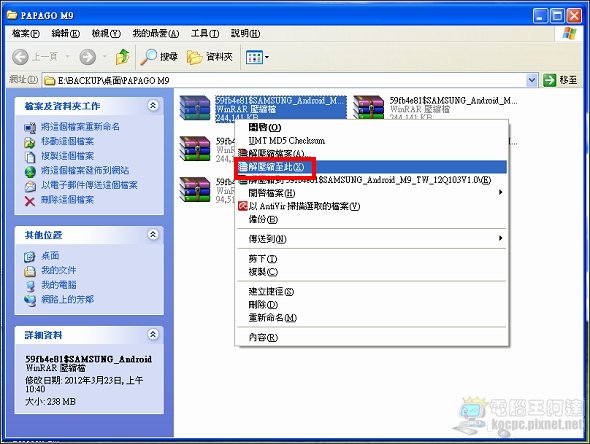Choose 刪除(D) in context menu
590x444 pixels.
(371, 304)
